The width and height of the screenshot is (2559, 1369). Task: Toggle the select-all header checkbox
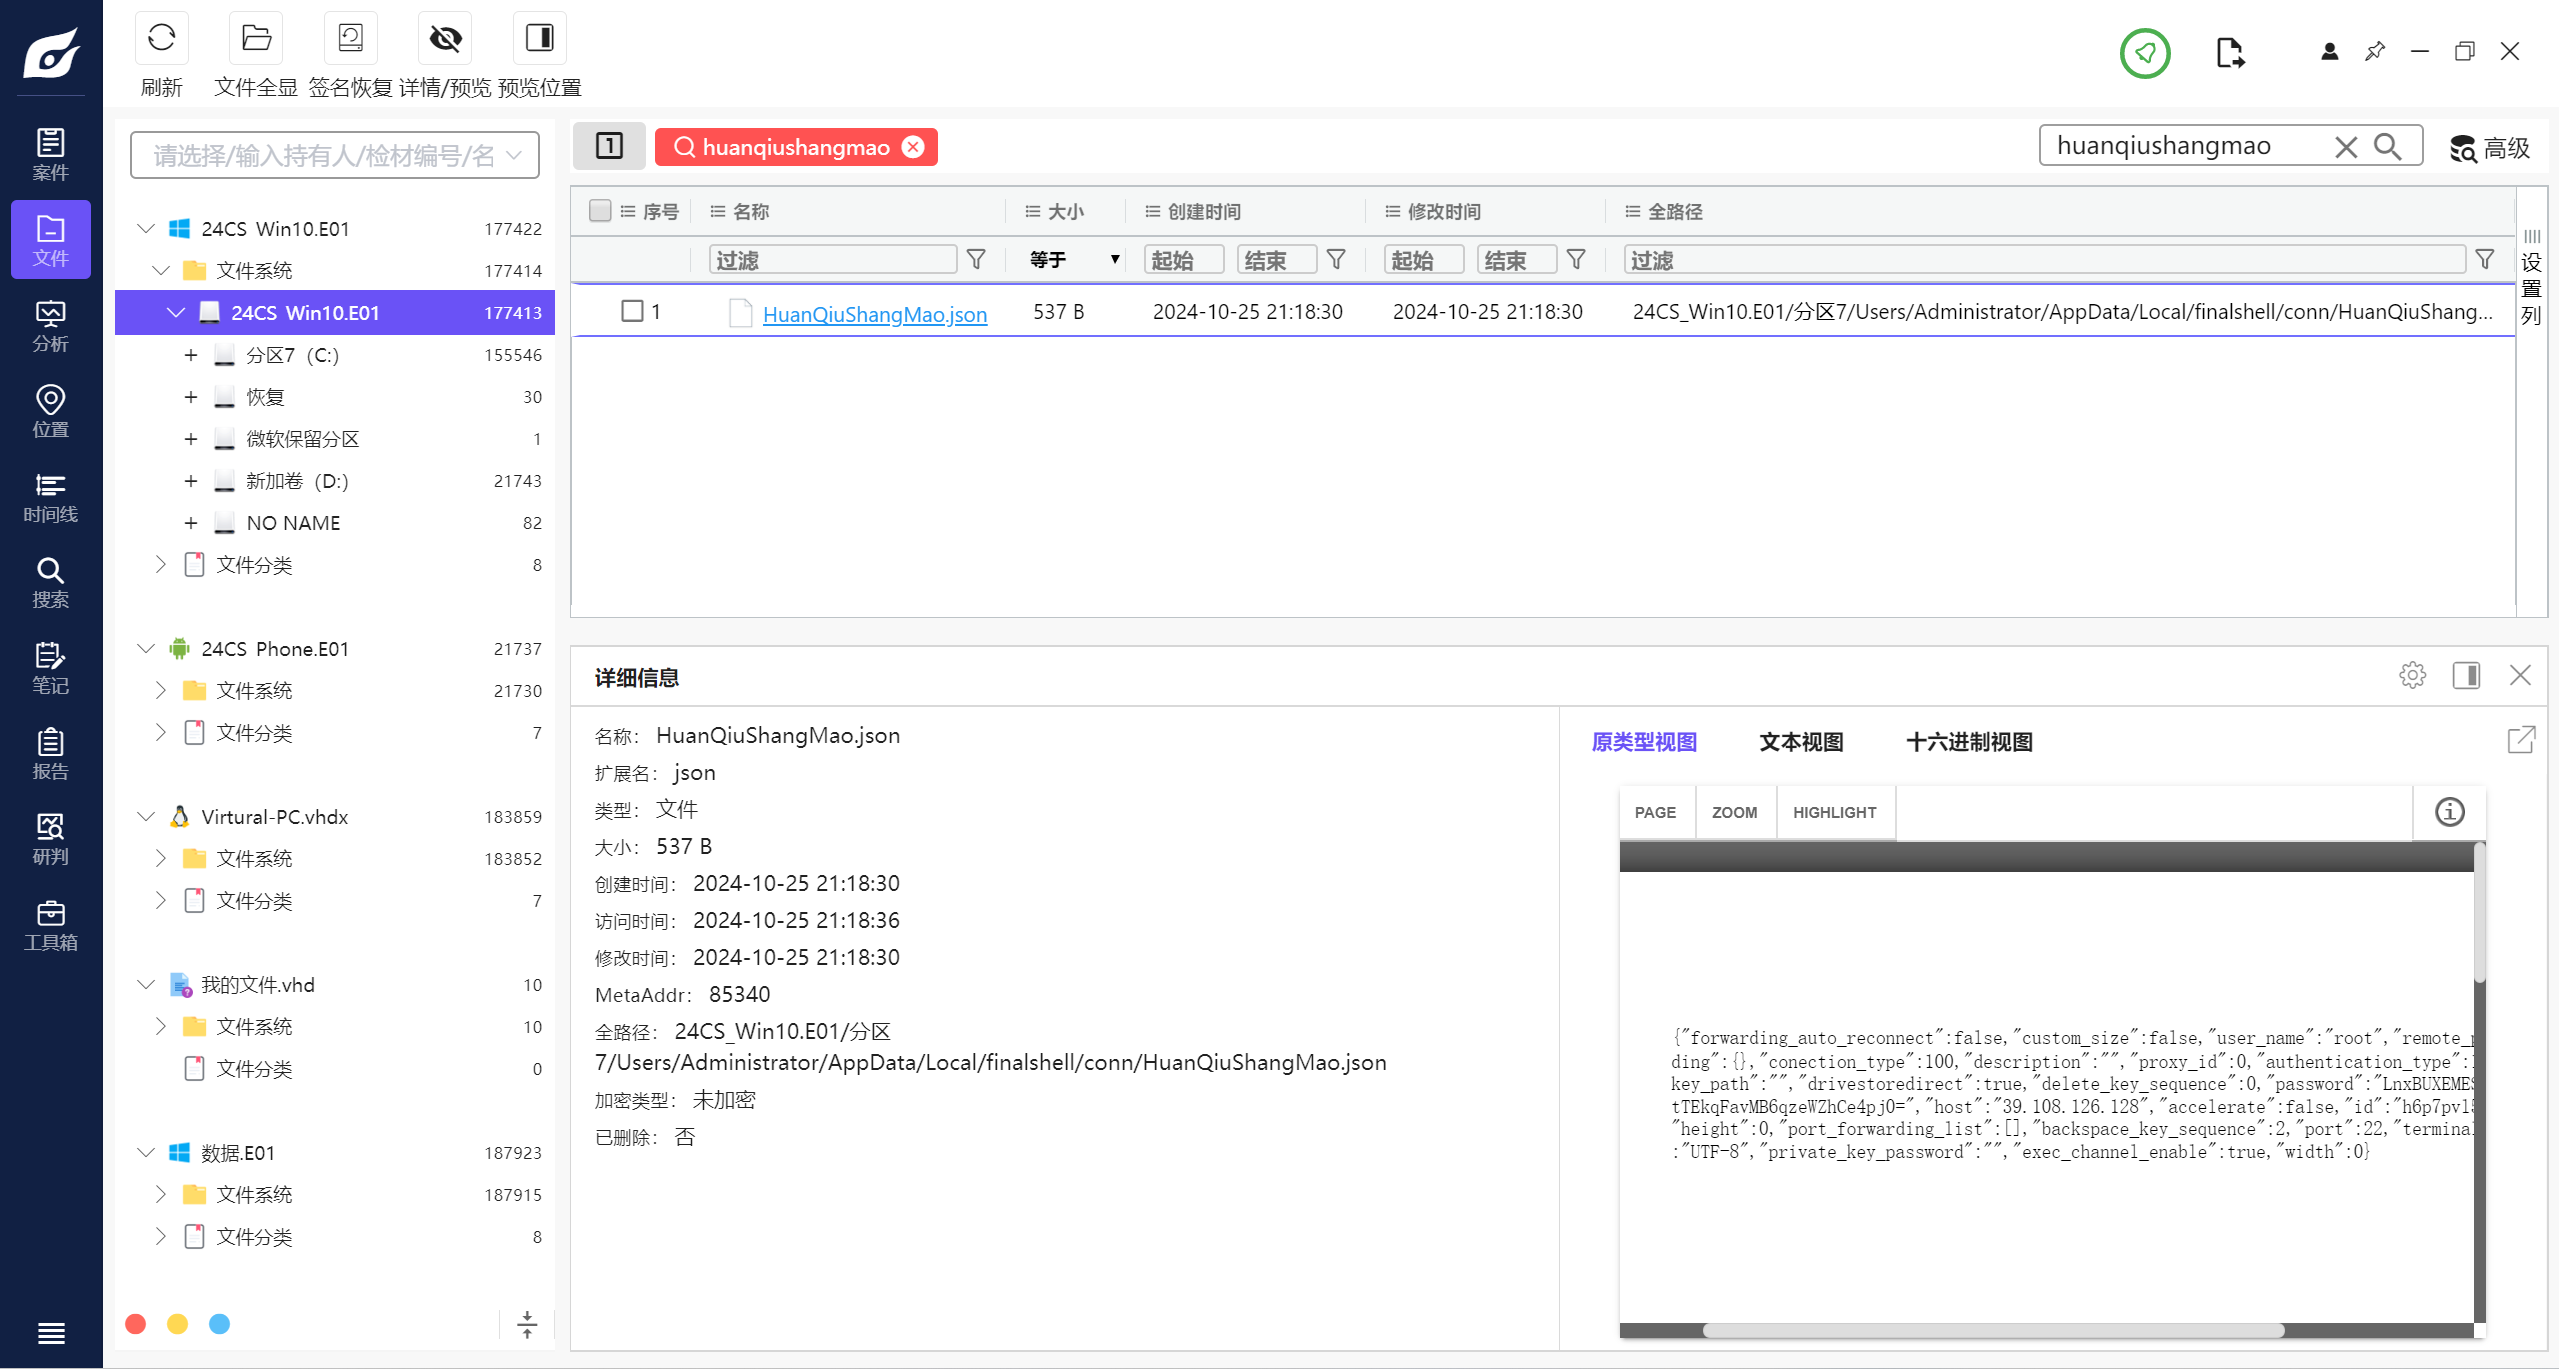pos(600,211)
